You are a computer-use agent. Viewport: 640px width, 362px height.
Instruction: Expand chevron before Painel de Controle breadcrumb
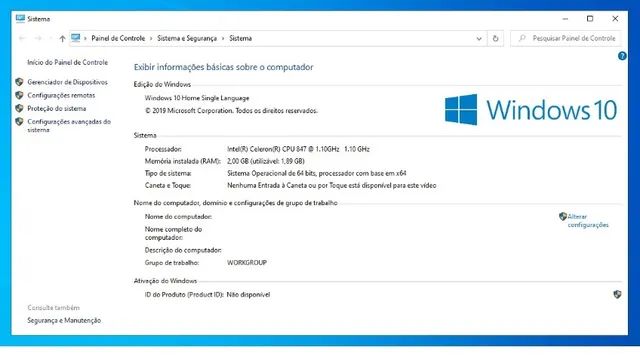click(x=85, y=38)
